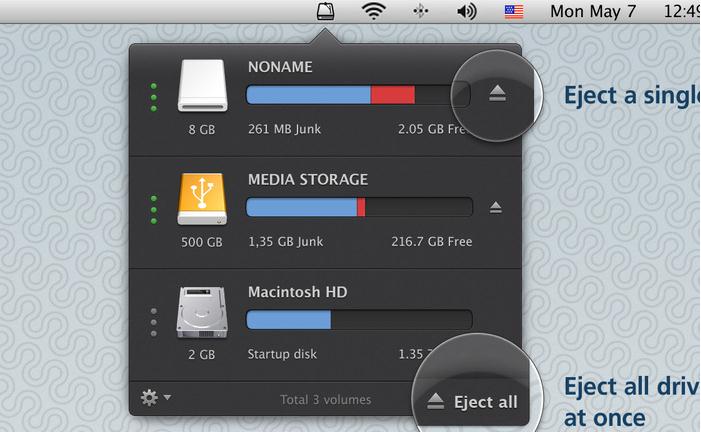Click the NONAME usage bar
701x432 pixels.
pyautogui.click(x=359, y=95)
